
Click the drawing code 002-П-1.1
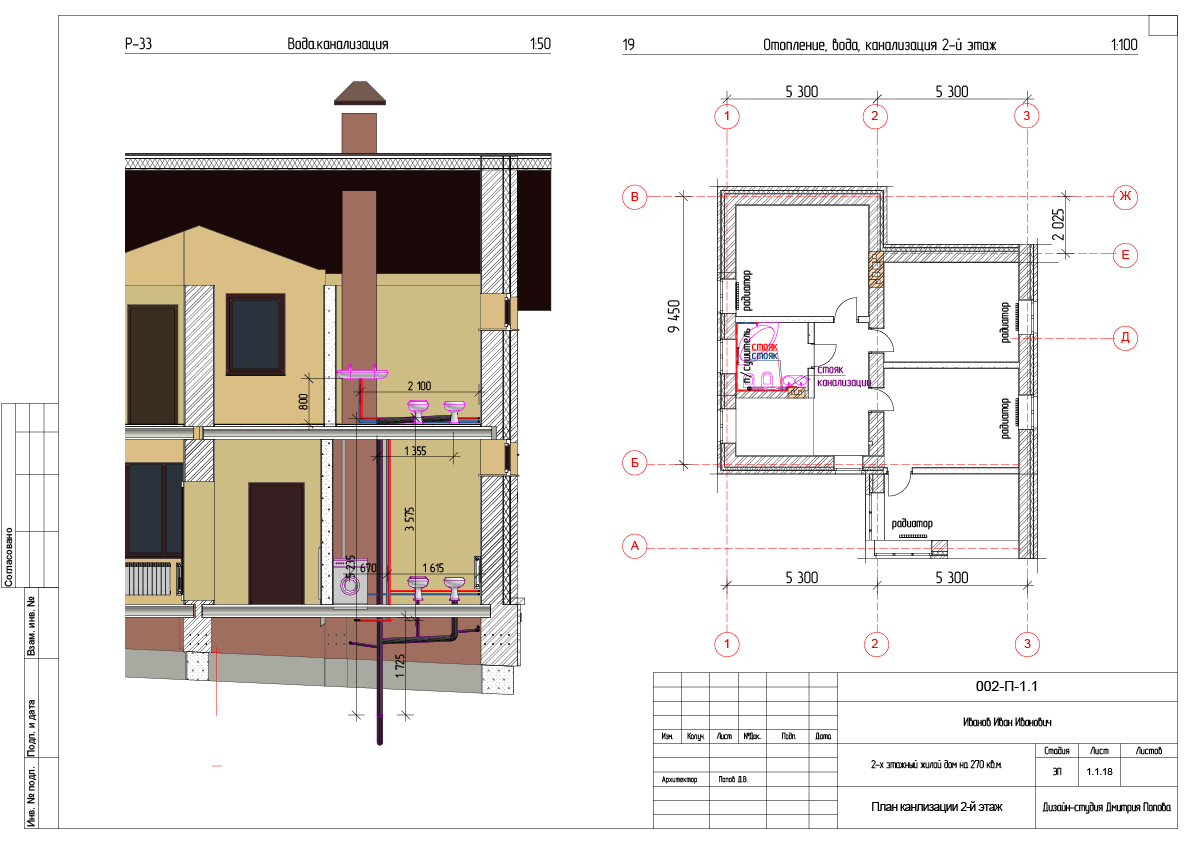[x=1007, y=687]
